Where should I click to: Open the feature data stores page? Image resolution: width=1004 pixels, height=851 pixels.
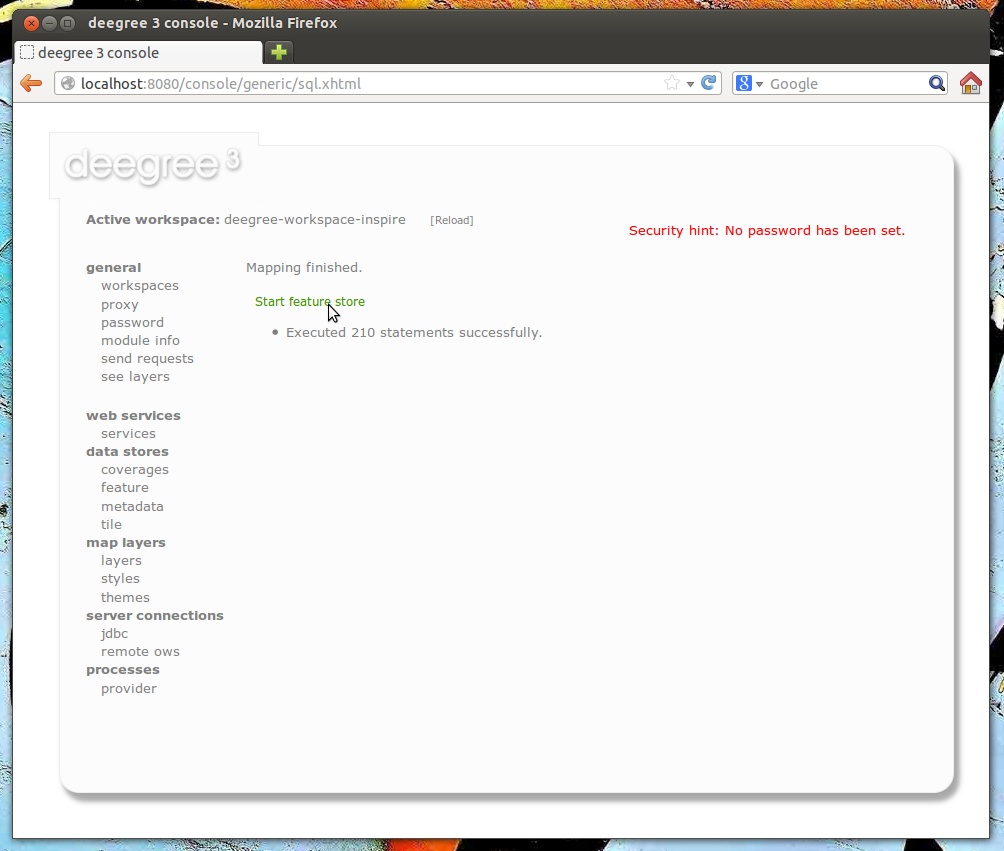125,488
